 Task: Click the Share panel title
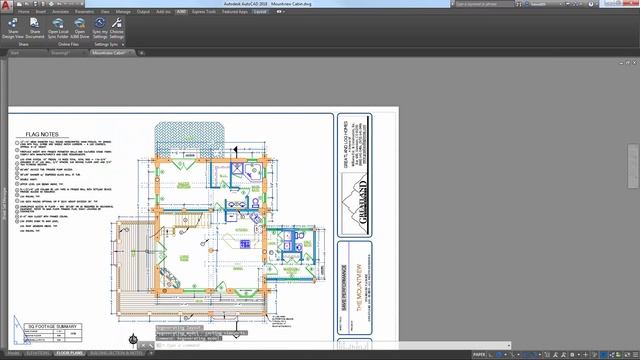tap(23, 44)
